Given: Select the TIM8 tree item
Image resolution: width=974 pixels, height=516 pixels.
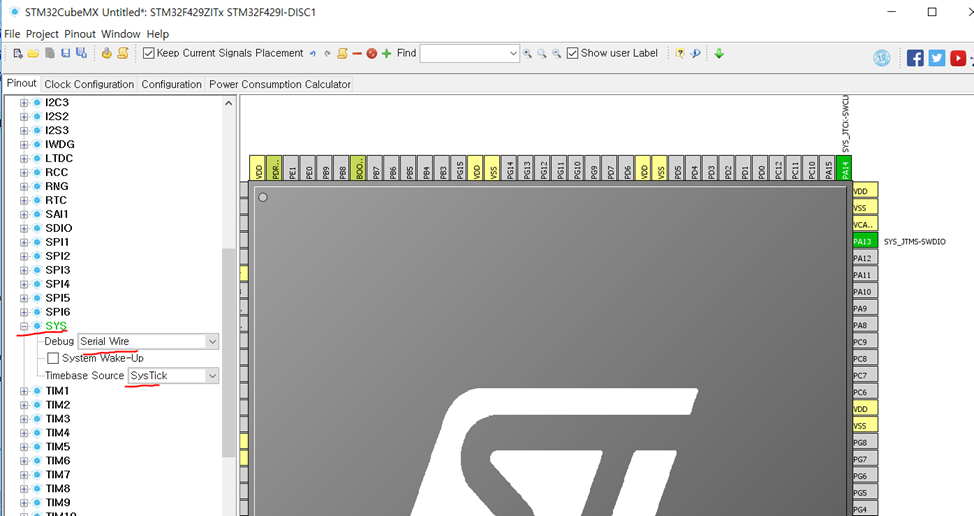Looking at the screenshot, I should click(58, 489).
